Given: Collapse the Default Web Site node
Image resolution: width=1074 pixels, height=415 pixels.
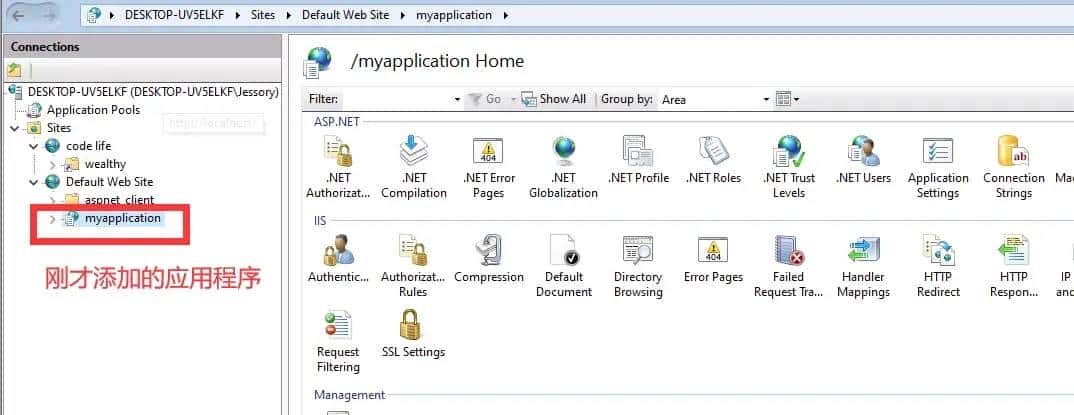Looking at the screenshot, I should 35,182.
